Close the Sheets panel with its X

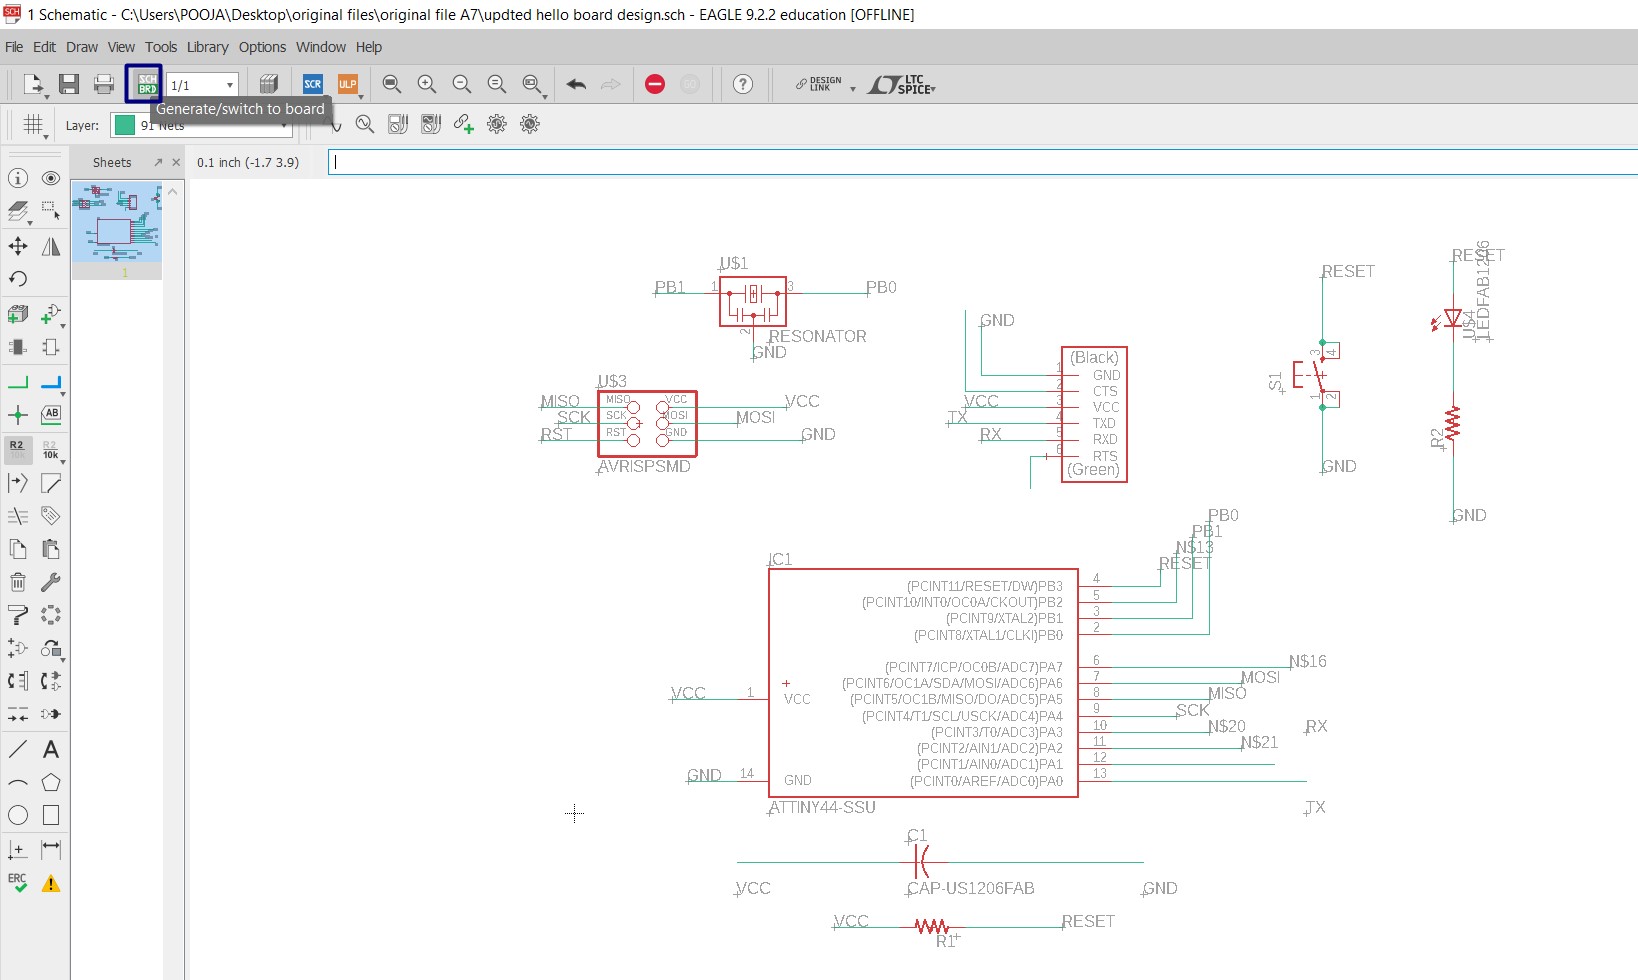coord(176,162)
